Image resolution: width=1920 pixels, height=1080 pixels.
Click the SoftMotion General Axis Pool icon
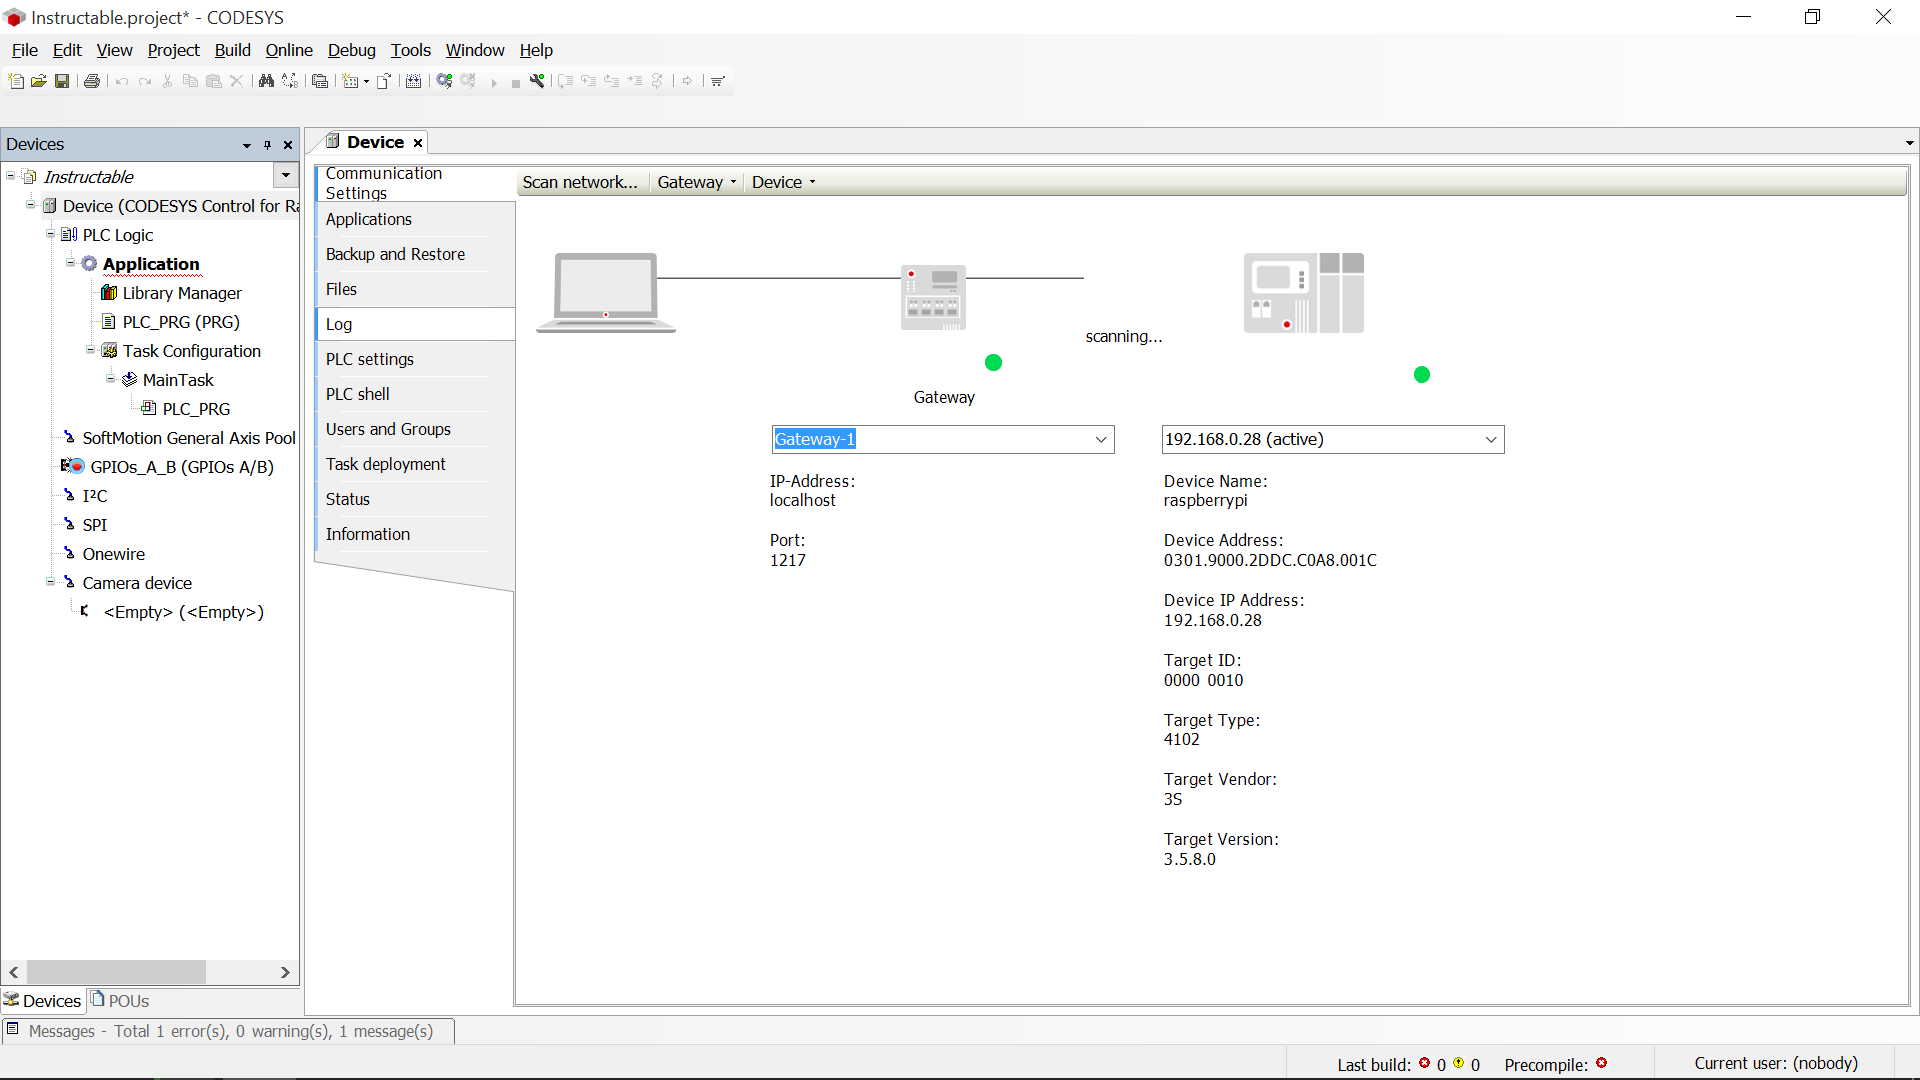click(x=70, y=436)
